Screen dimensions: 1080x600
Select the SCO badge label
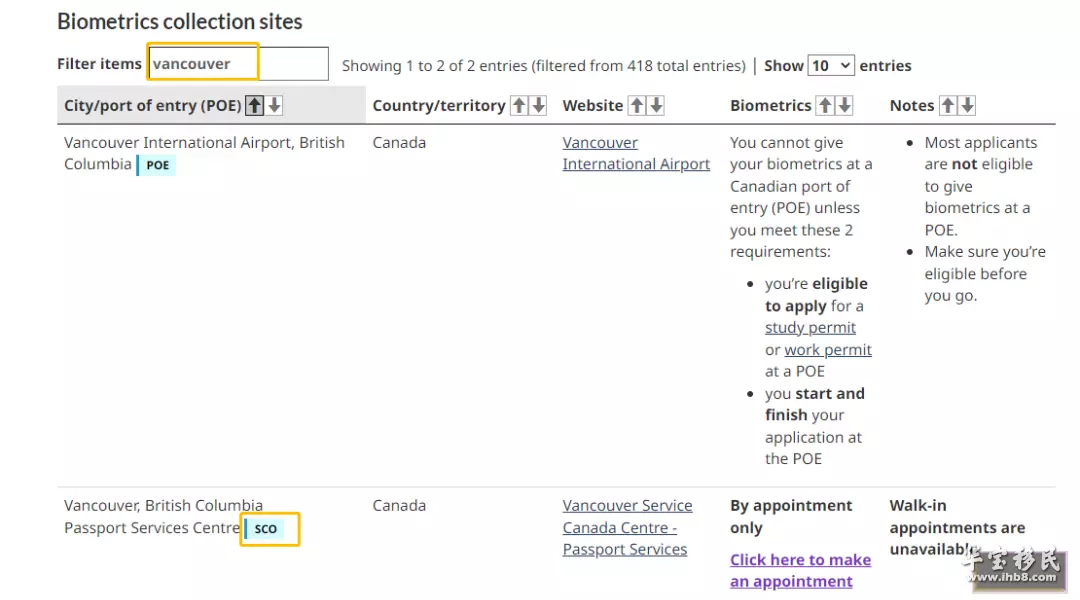[x=265, y=528]
